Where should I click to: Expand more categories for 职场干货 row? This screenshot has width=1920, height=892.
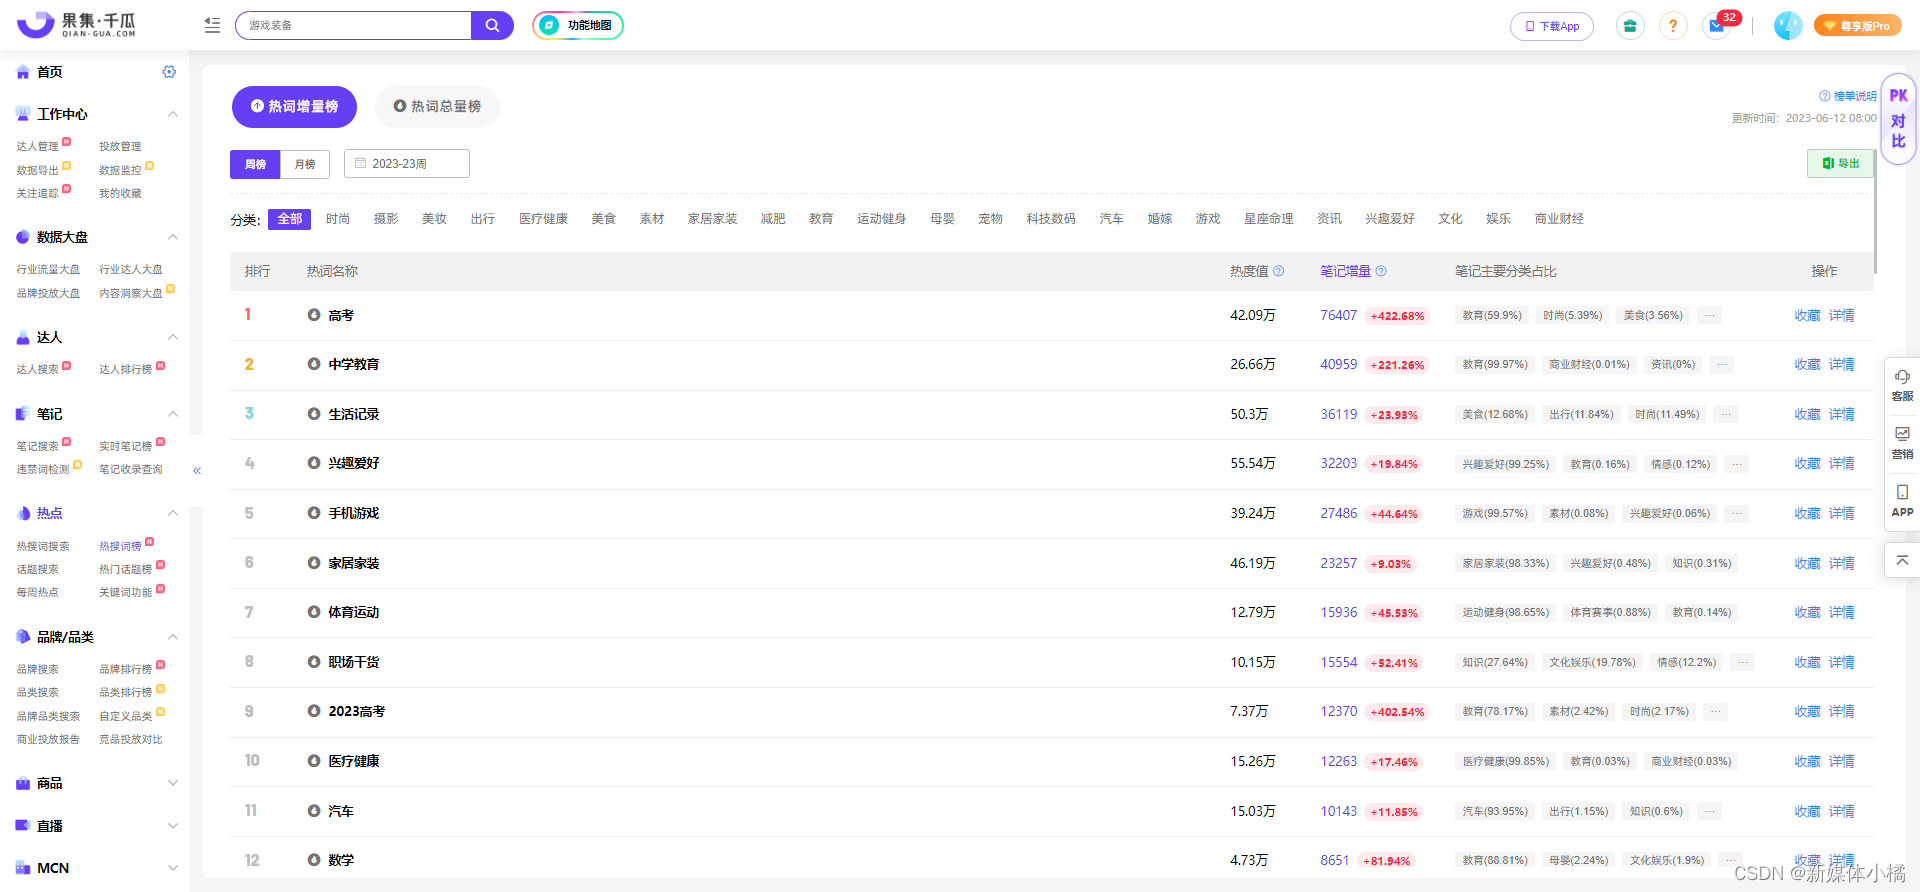pyautogui.click(x=1743, y=662)
